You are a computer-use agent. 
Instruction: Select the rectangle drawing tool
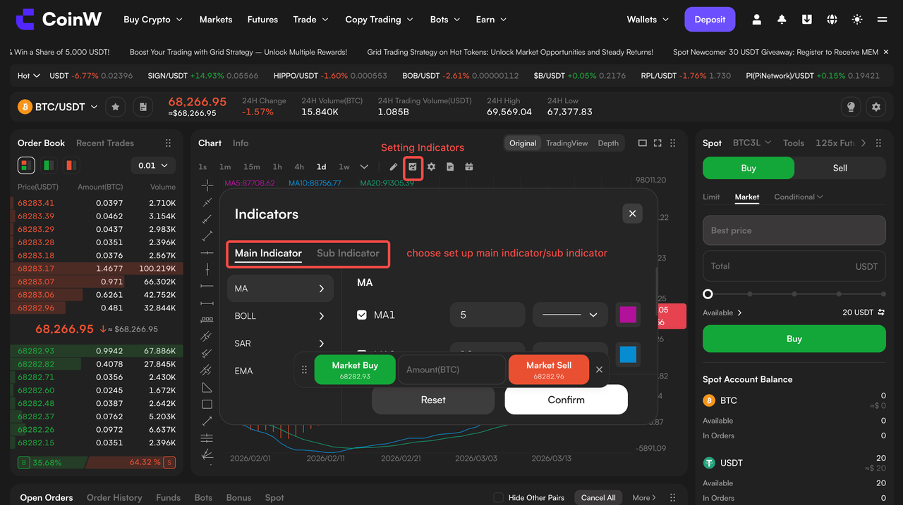pyautogui.click(x=207, y=404)
